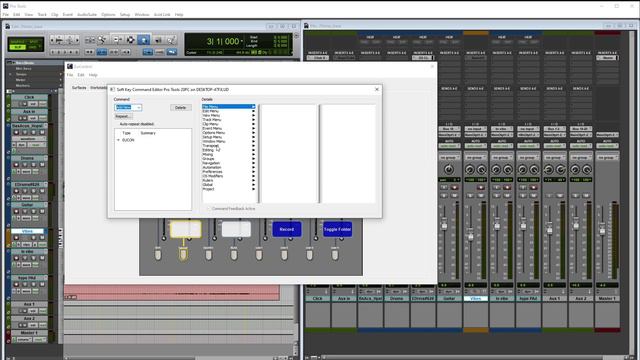Viewport: 640px width, 360px height.
Task: Open automation mode selector on Aux 2 channel
Action: pyautogui.click(x=581, y=146)
